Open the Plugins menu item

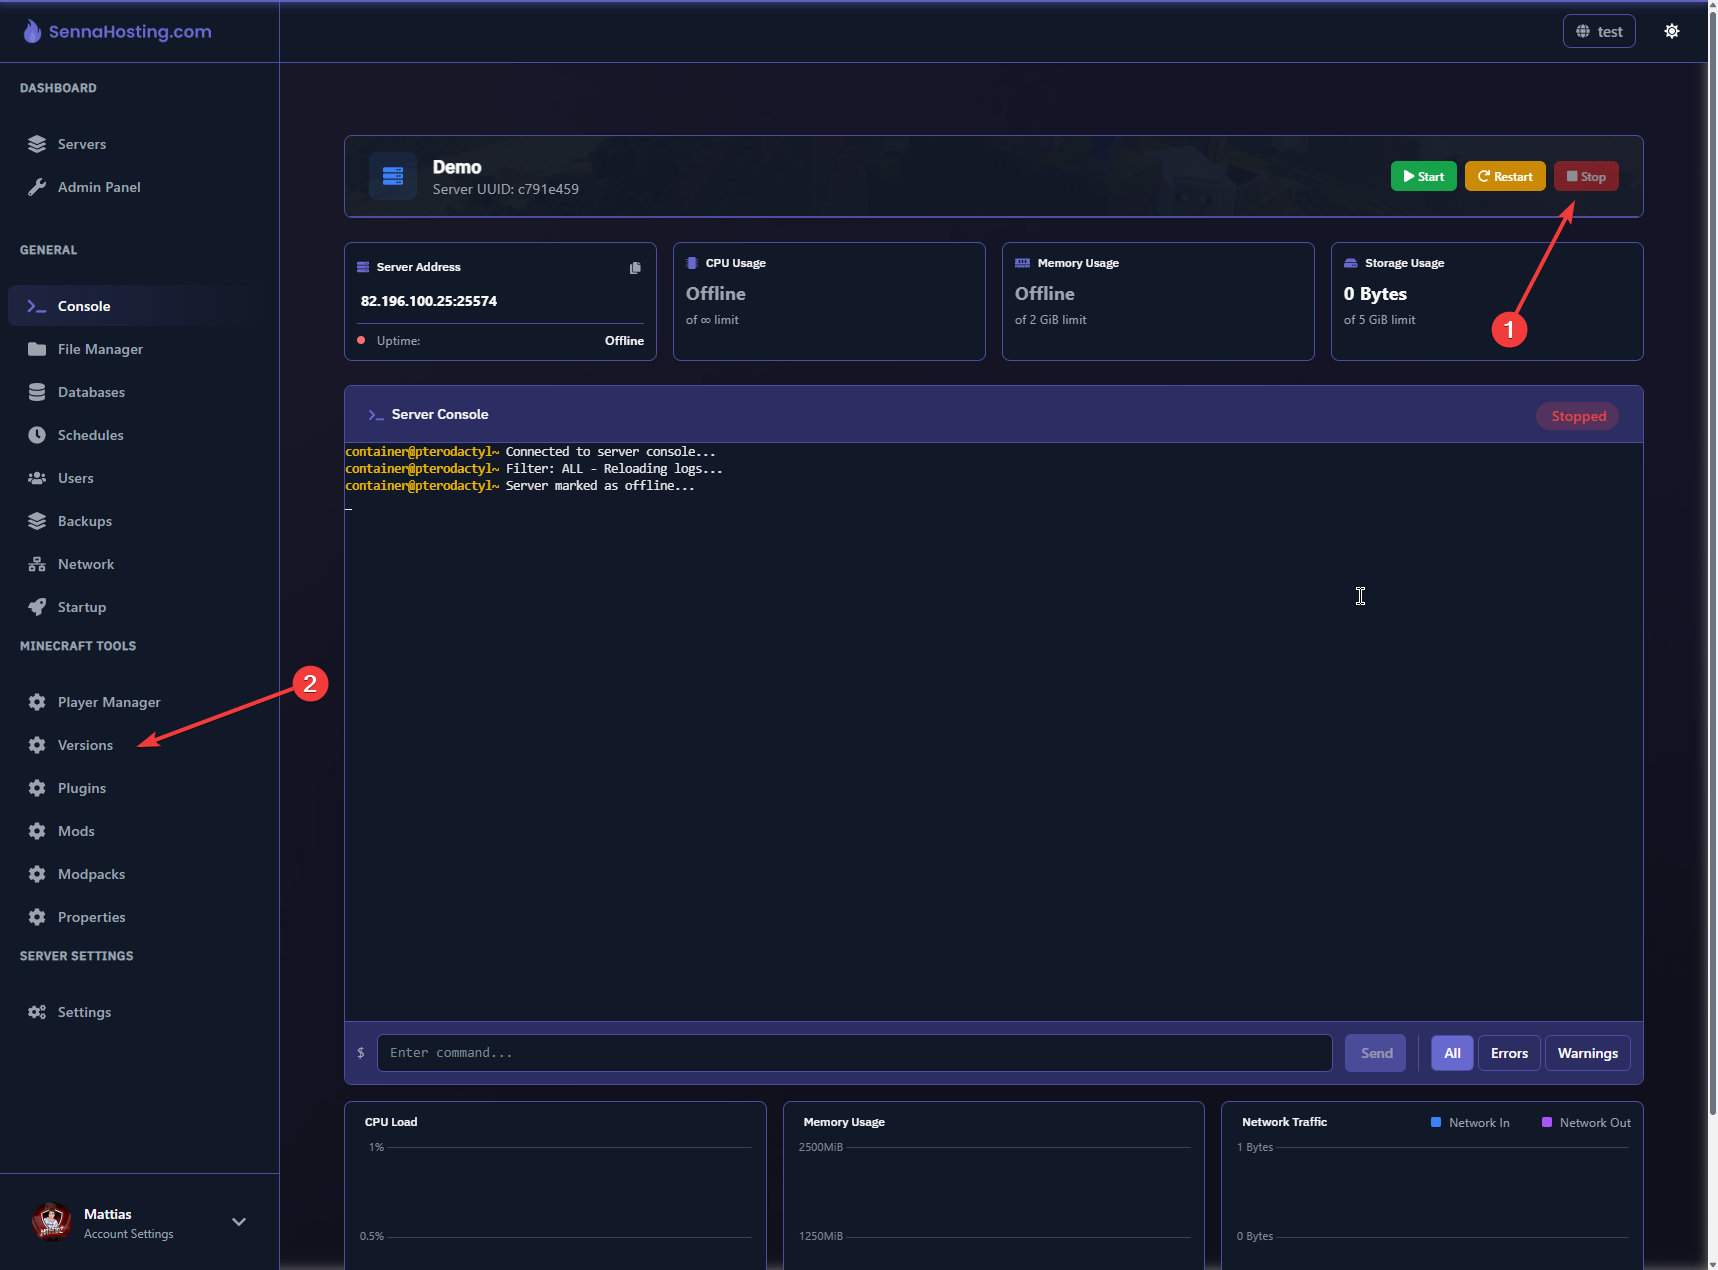coord(81,788)
